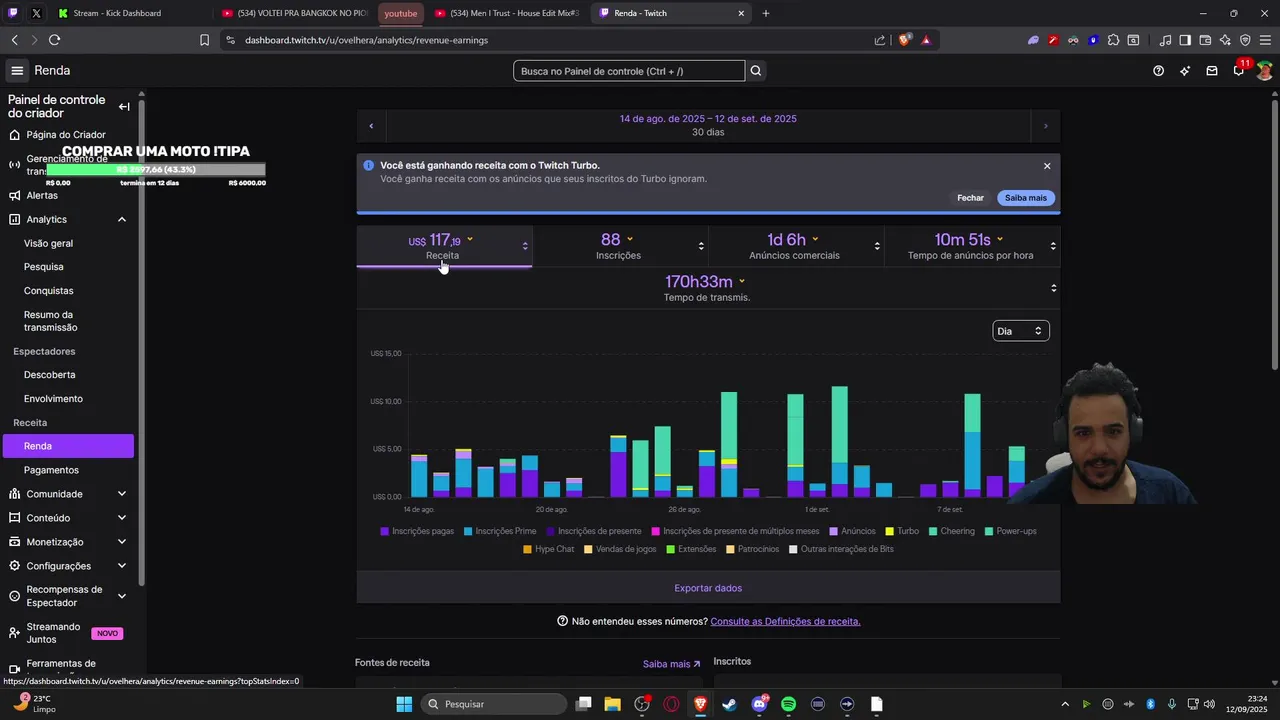Viewport: 1280px width, 720px height.
Task: Open Pagamentos under Receita
Action: coord(51,470)
